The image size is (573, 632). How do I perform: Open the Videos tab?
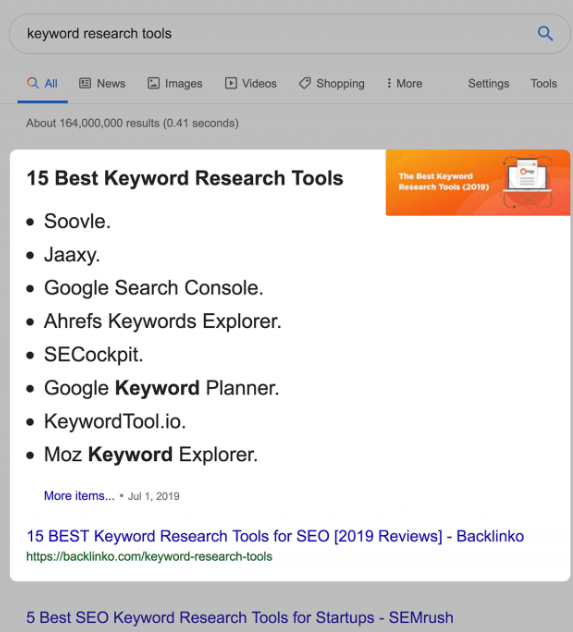251,83
